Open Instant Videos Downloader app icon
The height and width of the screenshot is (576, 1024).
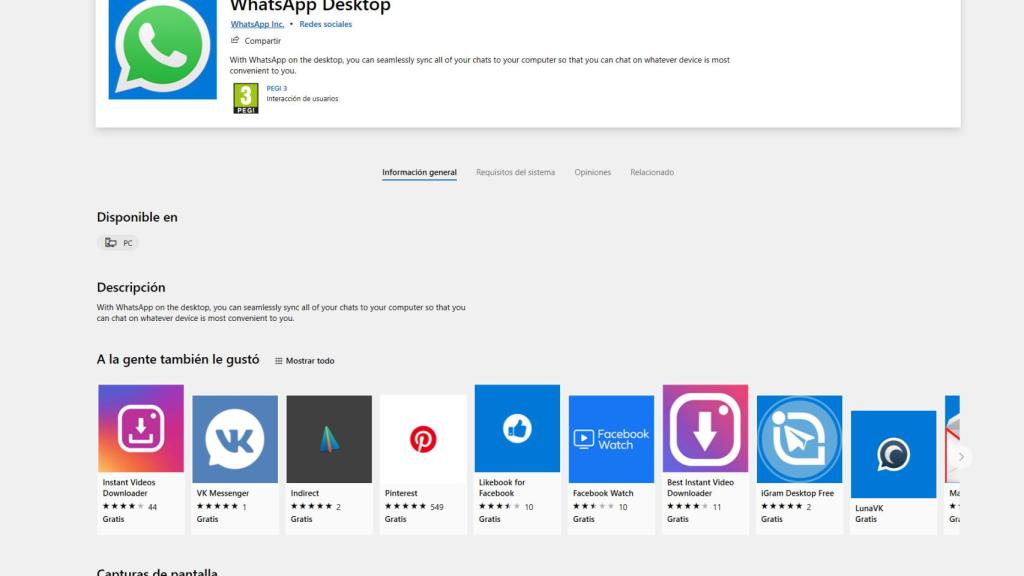tap(141, 428)
